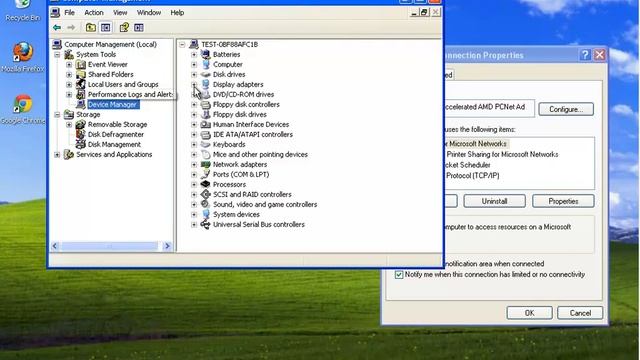Click the Shared Folders icon

[81, 74]
